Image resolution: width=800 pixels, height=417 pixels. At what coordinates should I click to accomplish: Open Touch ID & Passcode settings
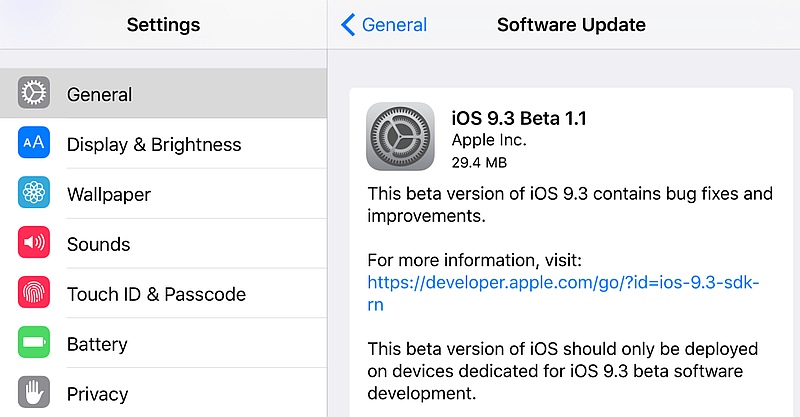(x=163, y=293)
